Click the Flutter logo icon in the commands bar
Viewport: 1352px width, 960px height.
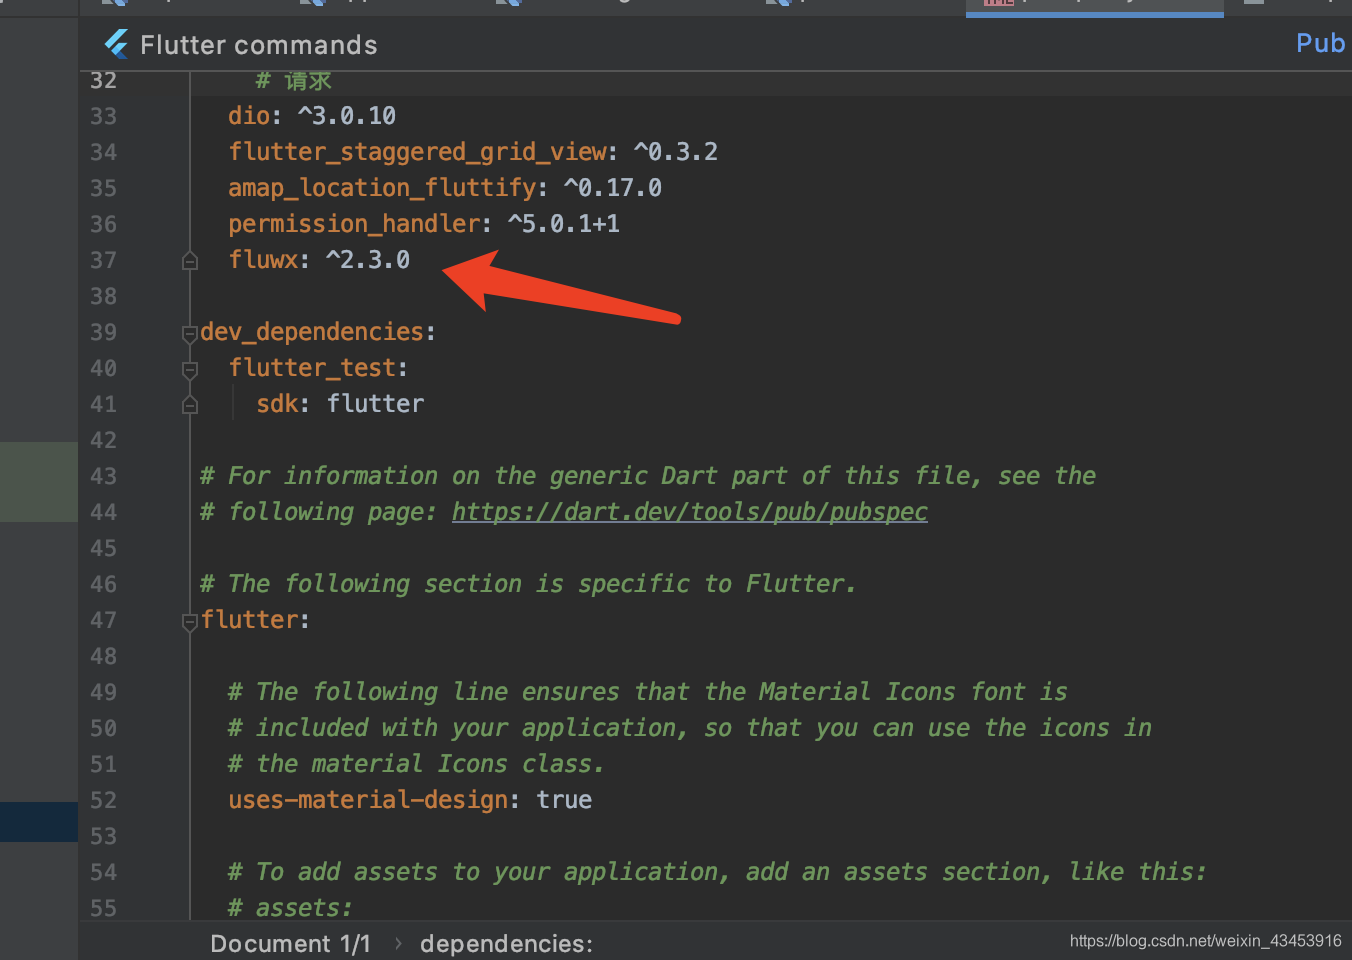pyautogui.click(x=117, y=44)
